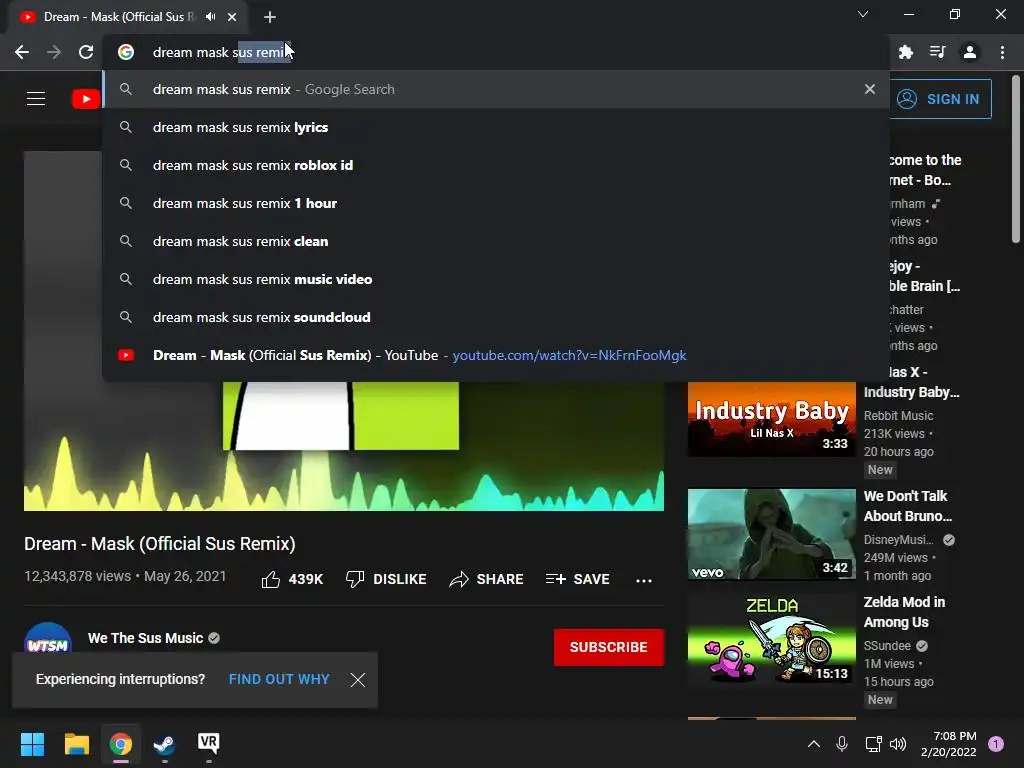Image resolution: width=1024 pixels, height=768 pixels.
Task: Click FIND OUT WHY link
Action: click(x=279, y=679)
